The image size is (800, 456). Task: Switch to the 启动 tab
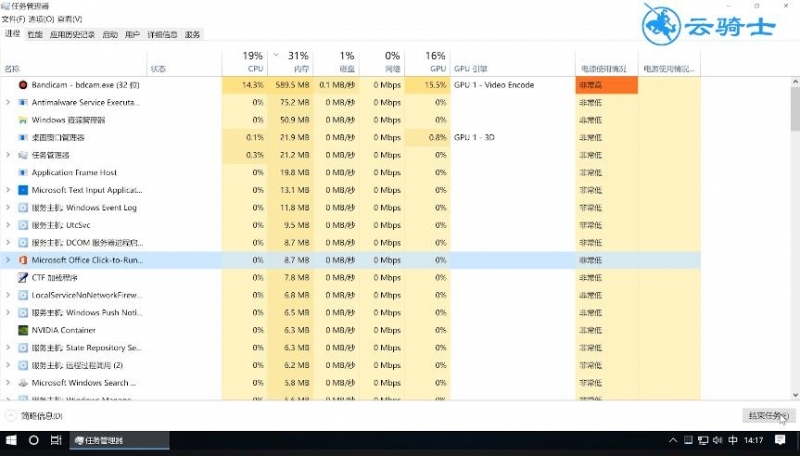pyautogui.click(x=110, y=34)
